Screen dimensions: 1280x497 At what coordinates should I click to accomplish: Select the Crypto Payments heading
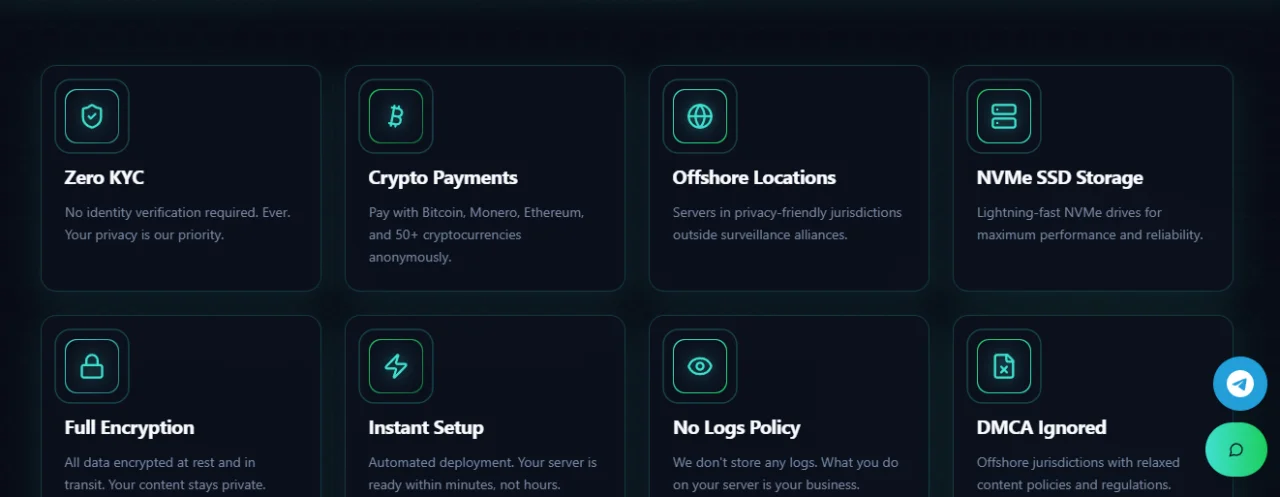[x=443, y=178]
